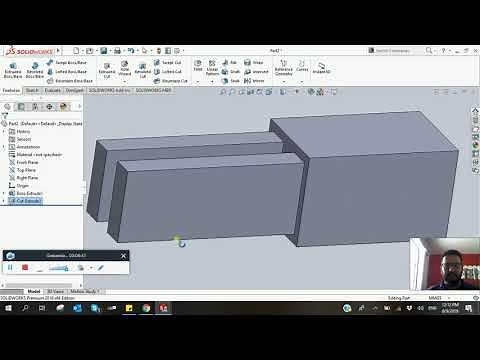Image resolution: width=480 pixels, height=360 pixels.
Task: Open Chrome from the taskbar
Action: [146, 308]
